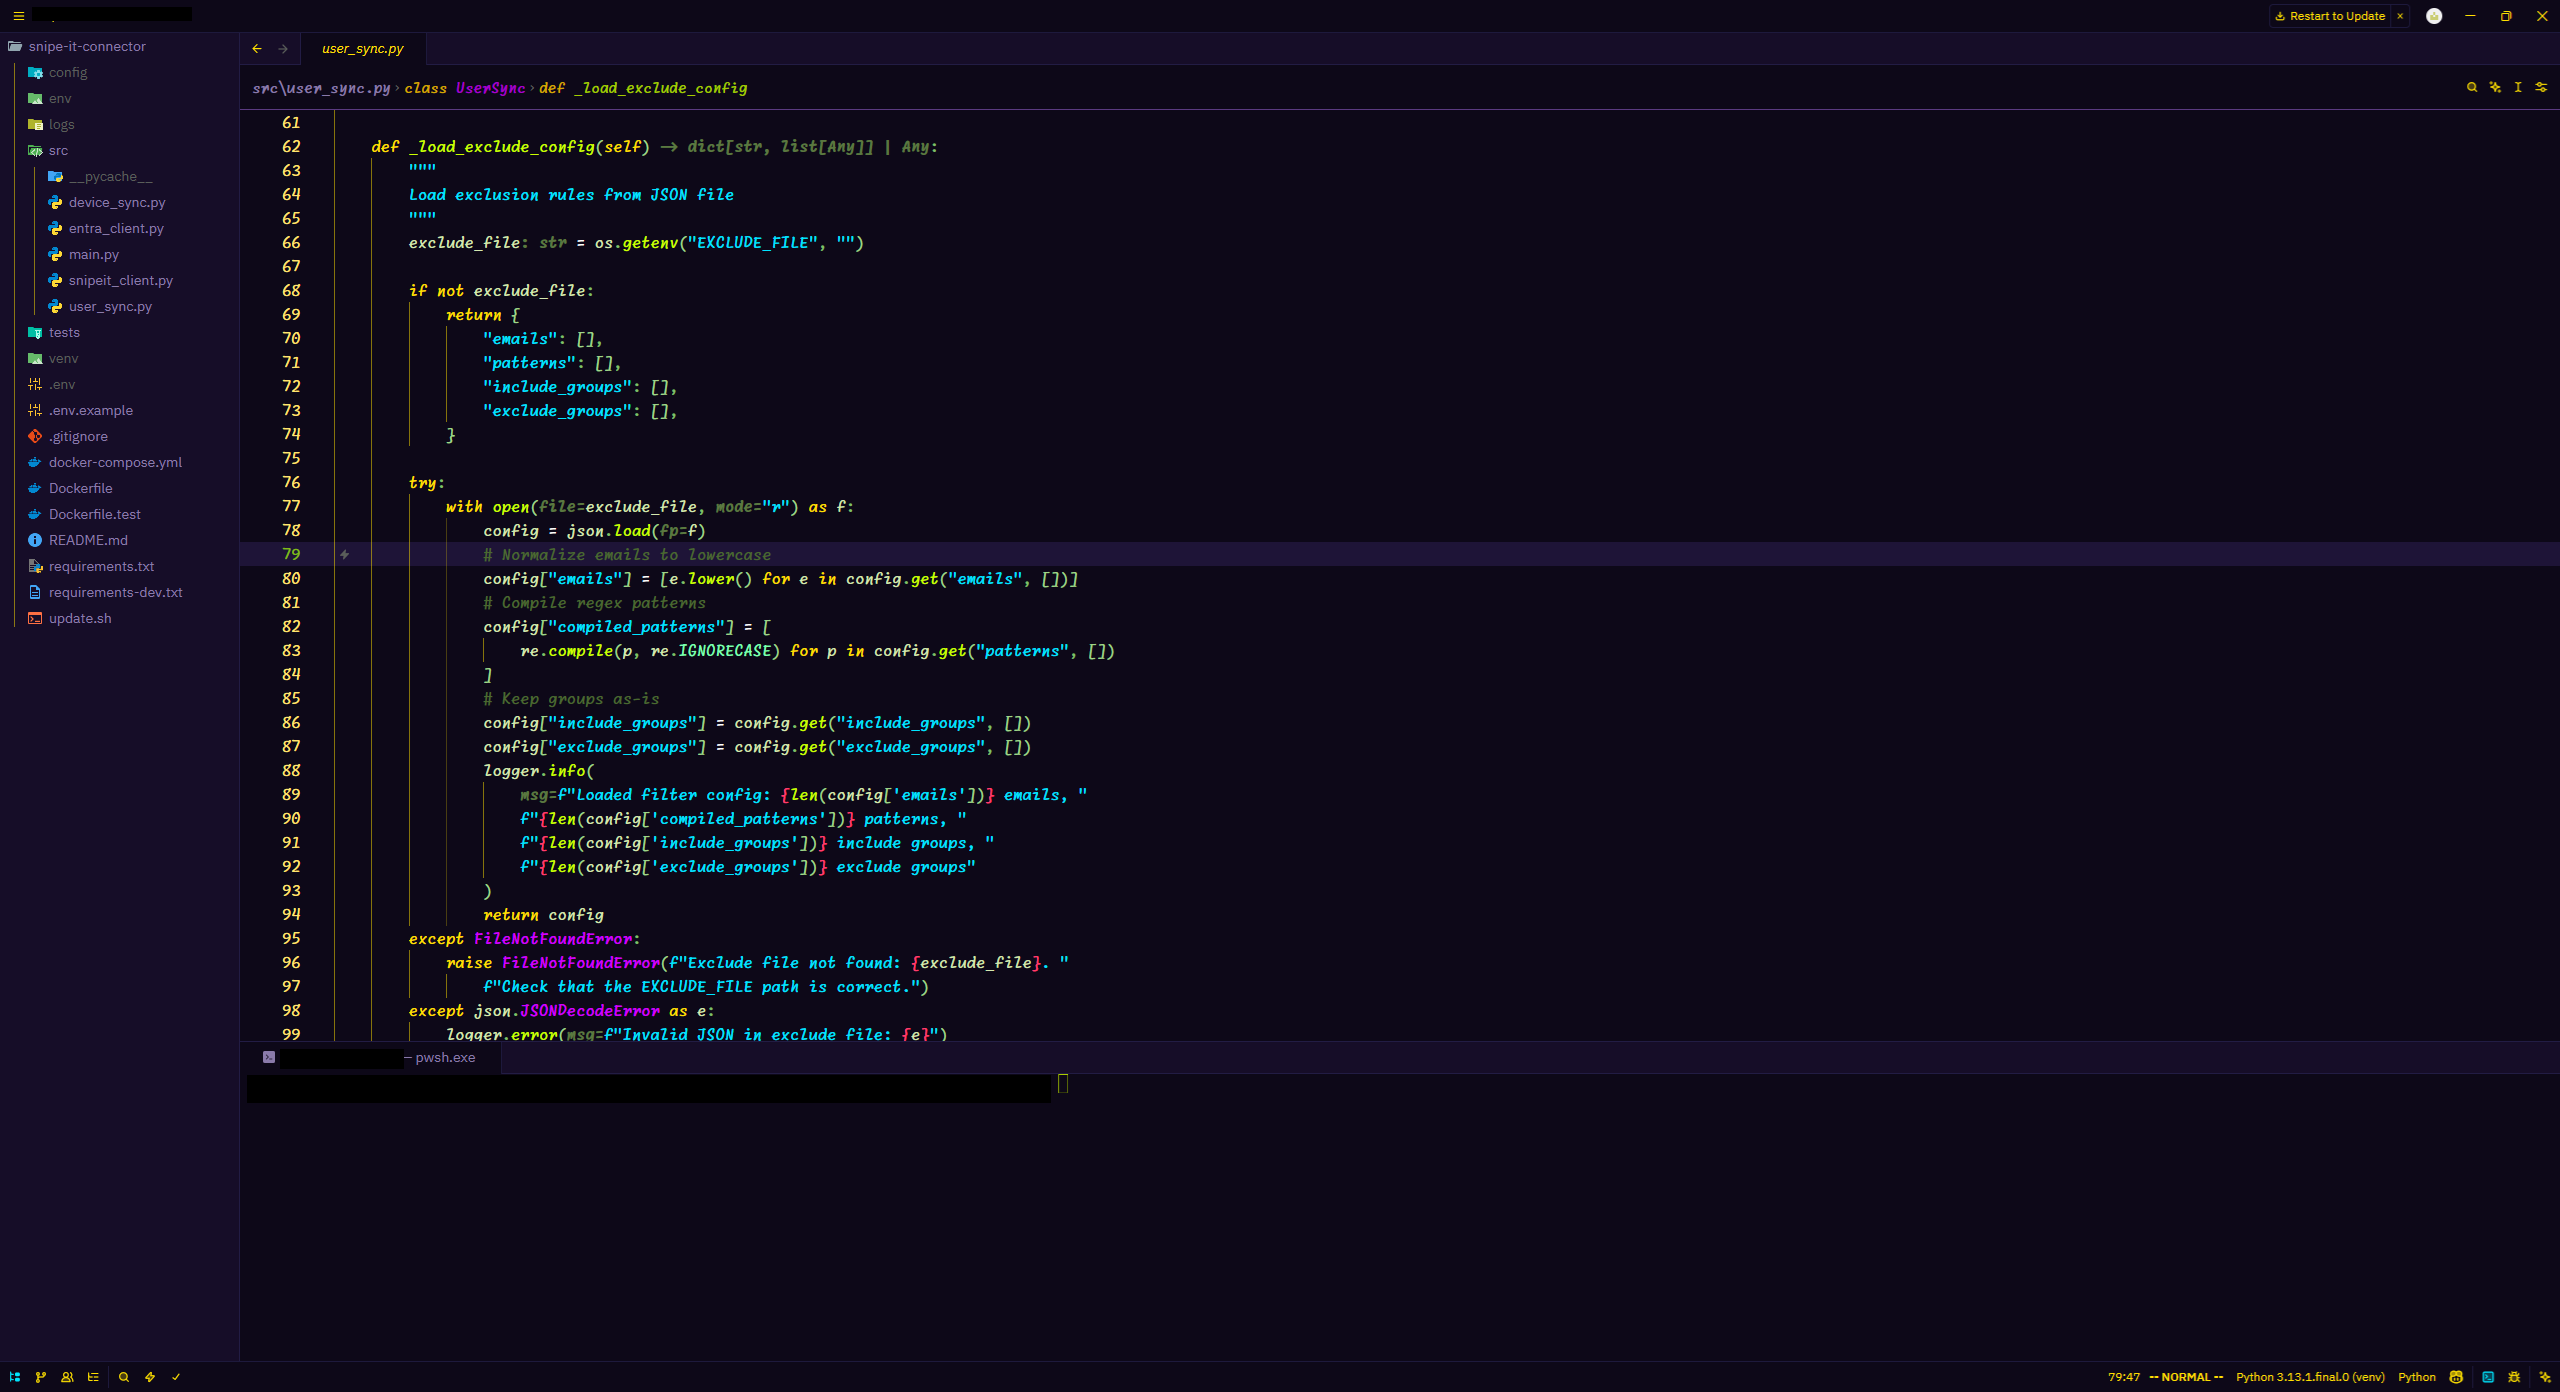Click the diagnostics checkmark icon
Image resolution: width=2560 pixels, height=1392 pixels.
tap(176, 1377)
